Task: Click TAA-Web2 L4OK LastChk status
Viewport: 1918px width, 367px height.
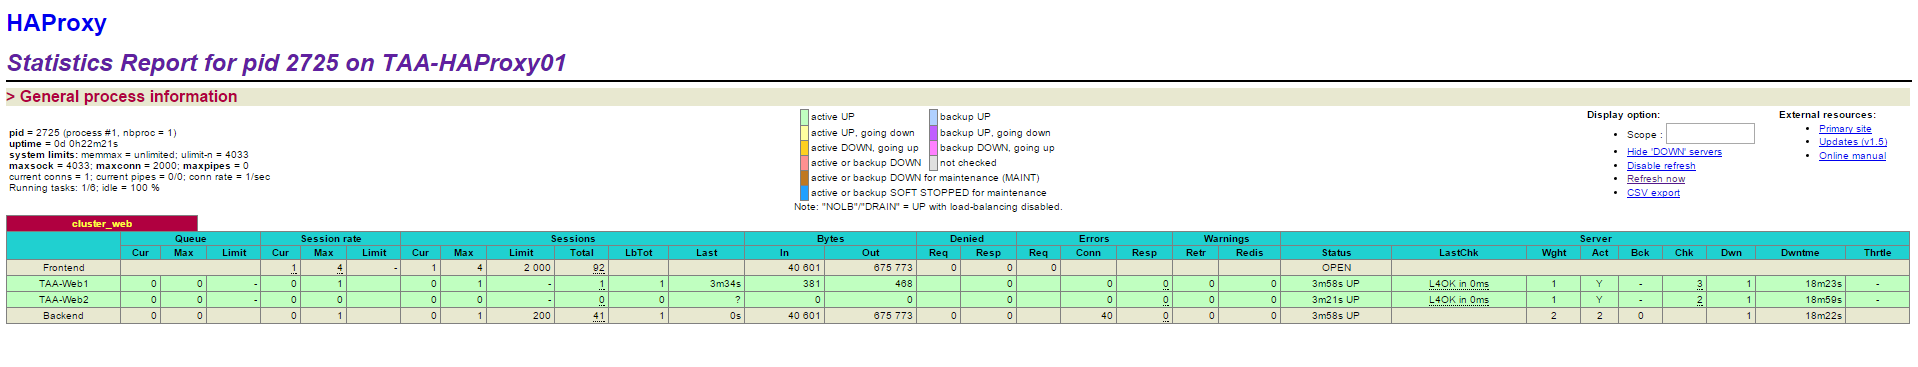Action: click(1458, 300)
